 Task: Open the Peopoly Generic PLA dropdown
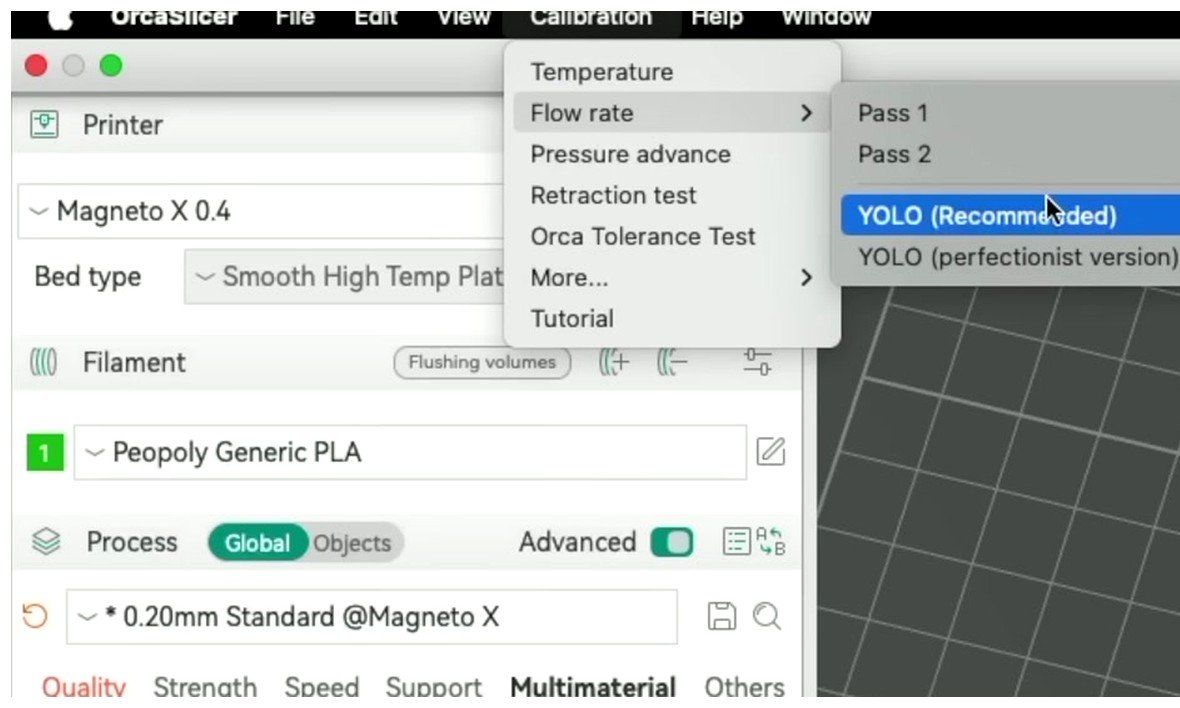click(410, 452)
